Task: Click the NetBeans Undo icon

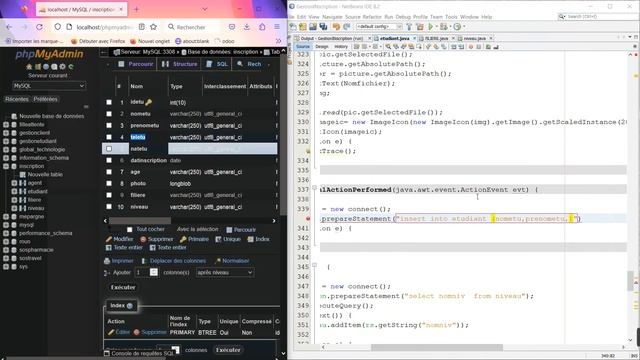Action: tap(336, 27)
